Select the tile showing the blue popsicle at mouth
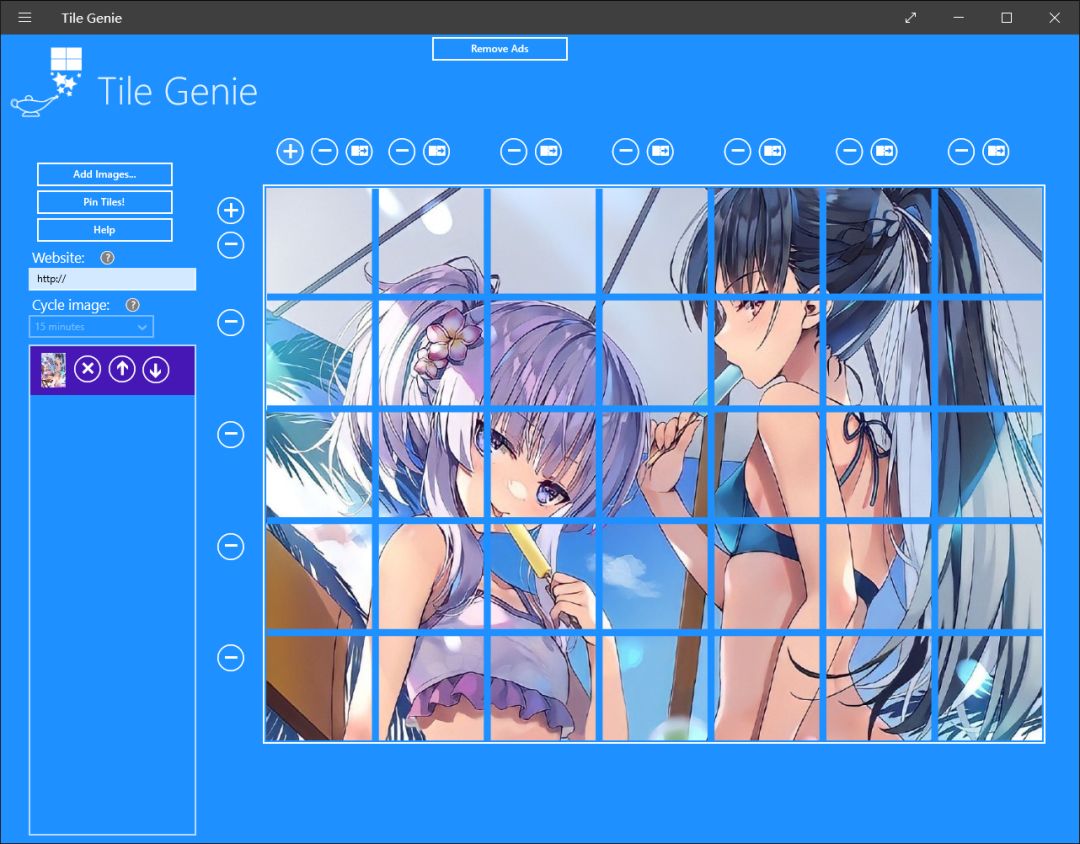The width and height of the screenshot is (1080, 844). tap(767, 353)
